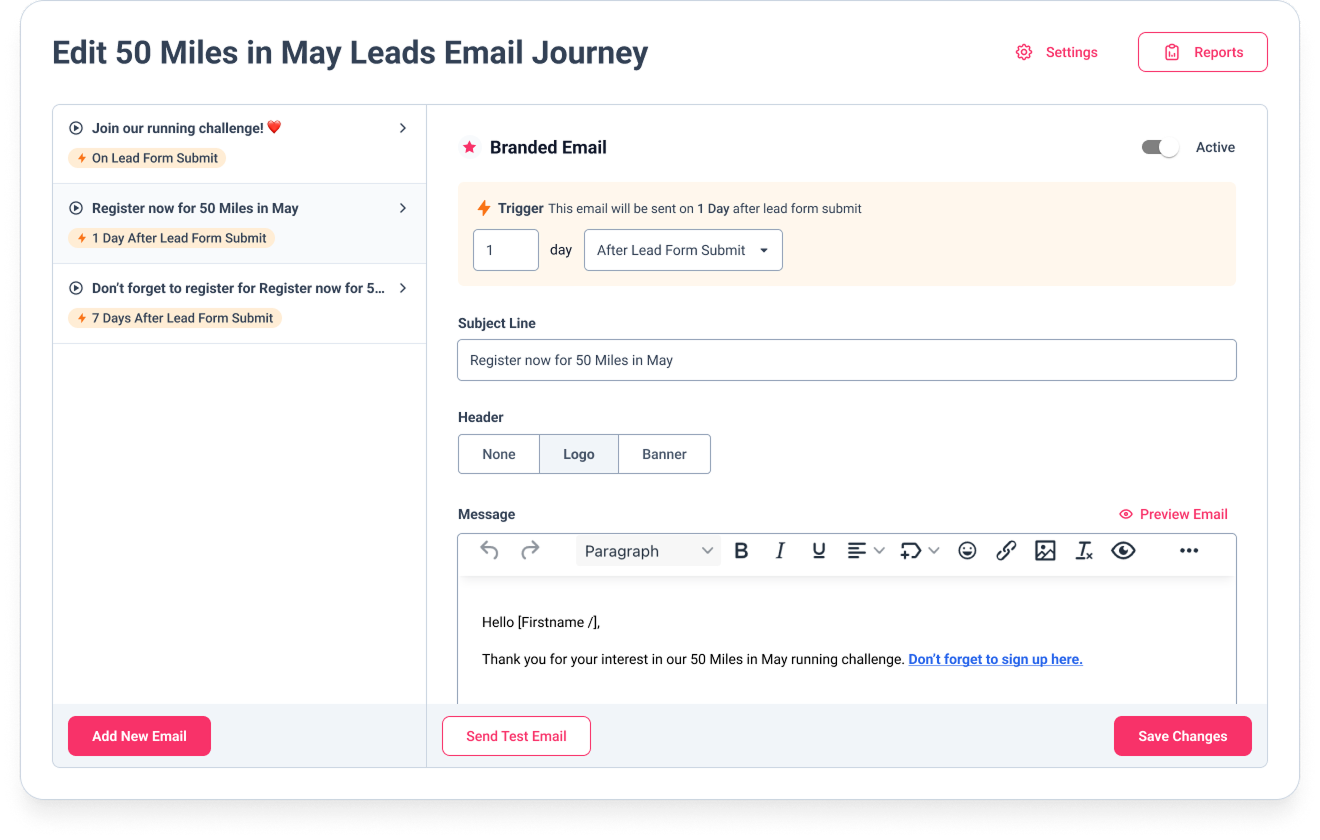Image resolution: width=1320 pixels, height=840 pixels.
Task: Click the On Lead Form Submit tag
Action: [148, 158]
